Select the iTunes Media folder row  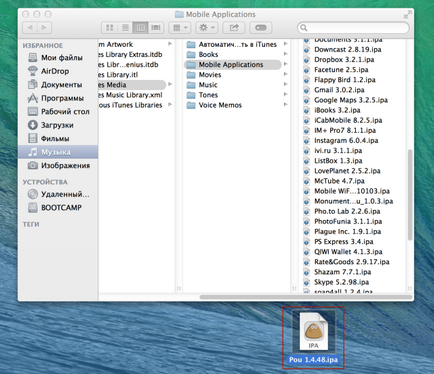coord(132,85)
